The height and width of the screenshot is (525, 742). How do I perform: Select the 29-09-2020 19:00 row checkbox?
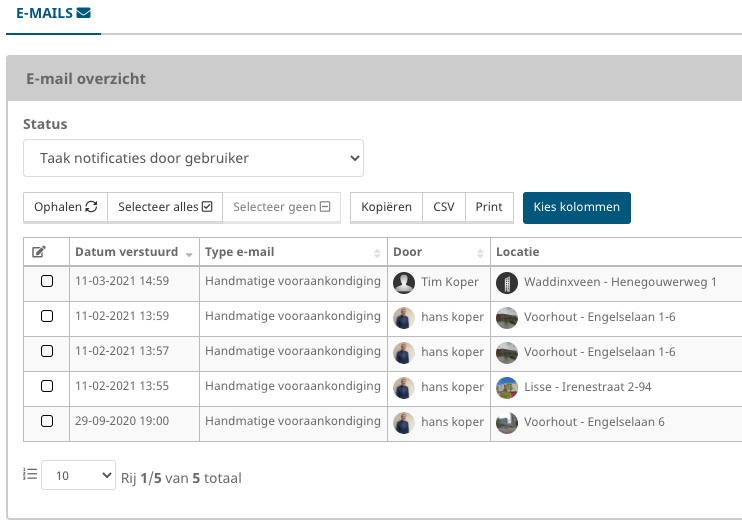[x=47, y=421]
